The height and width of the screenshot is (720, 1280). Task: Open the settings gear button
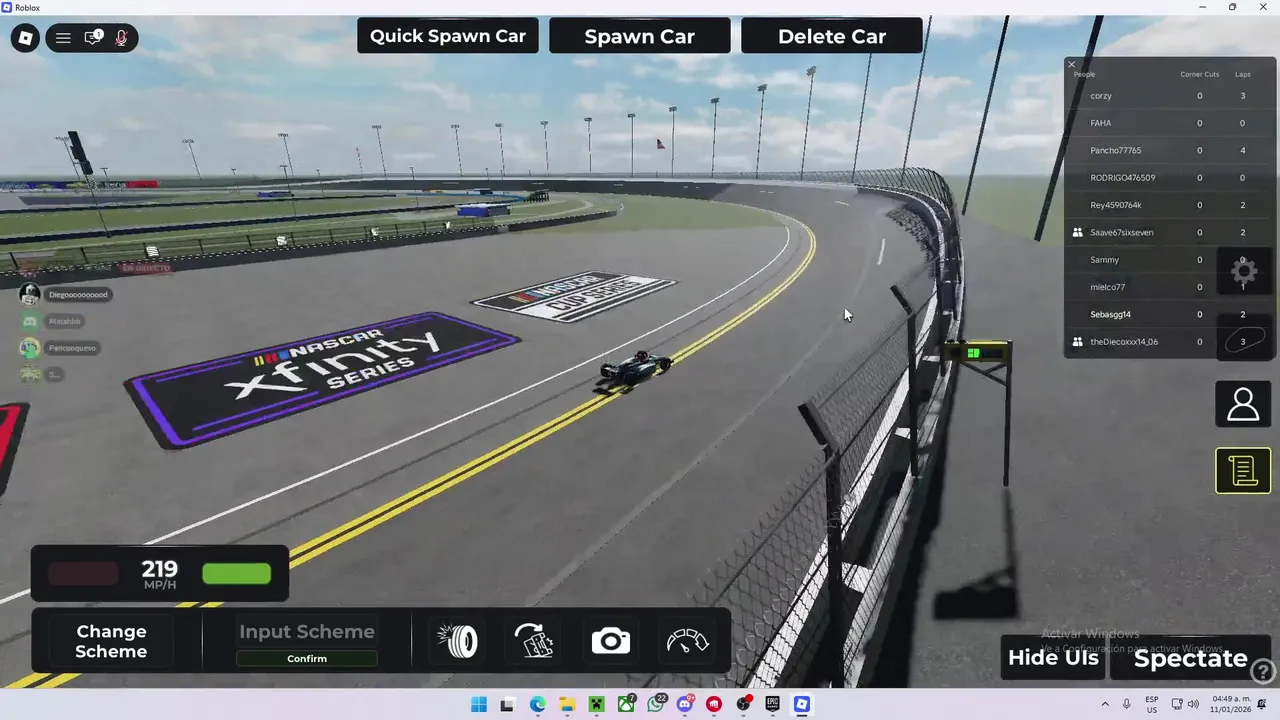point(1243,272)
